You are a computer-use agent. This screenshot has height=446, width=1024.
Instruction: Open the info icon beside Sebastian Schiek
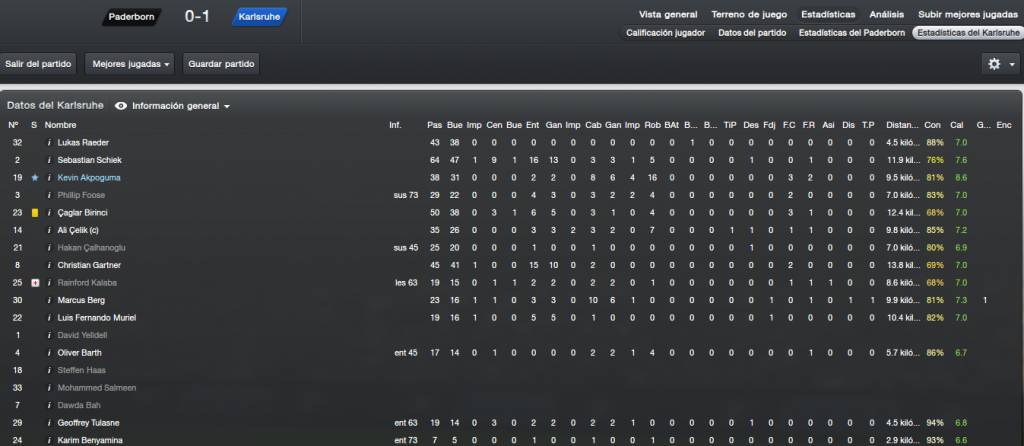[x=49, y=160]
